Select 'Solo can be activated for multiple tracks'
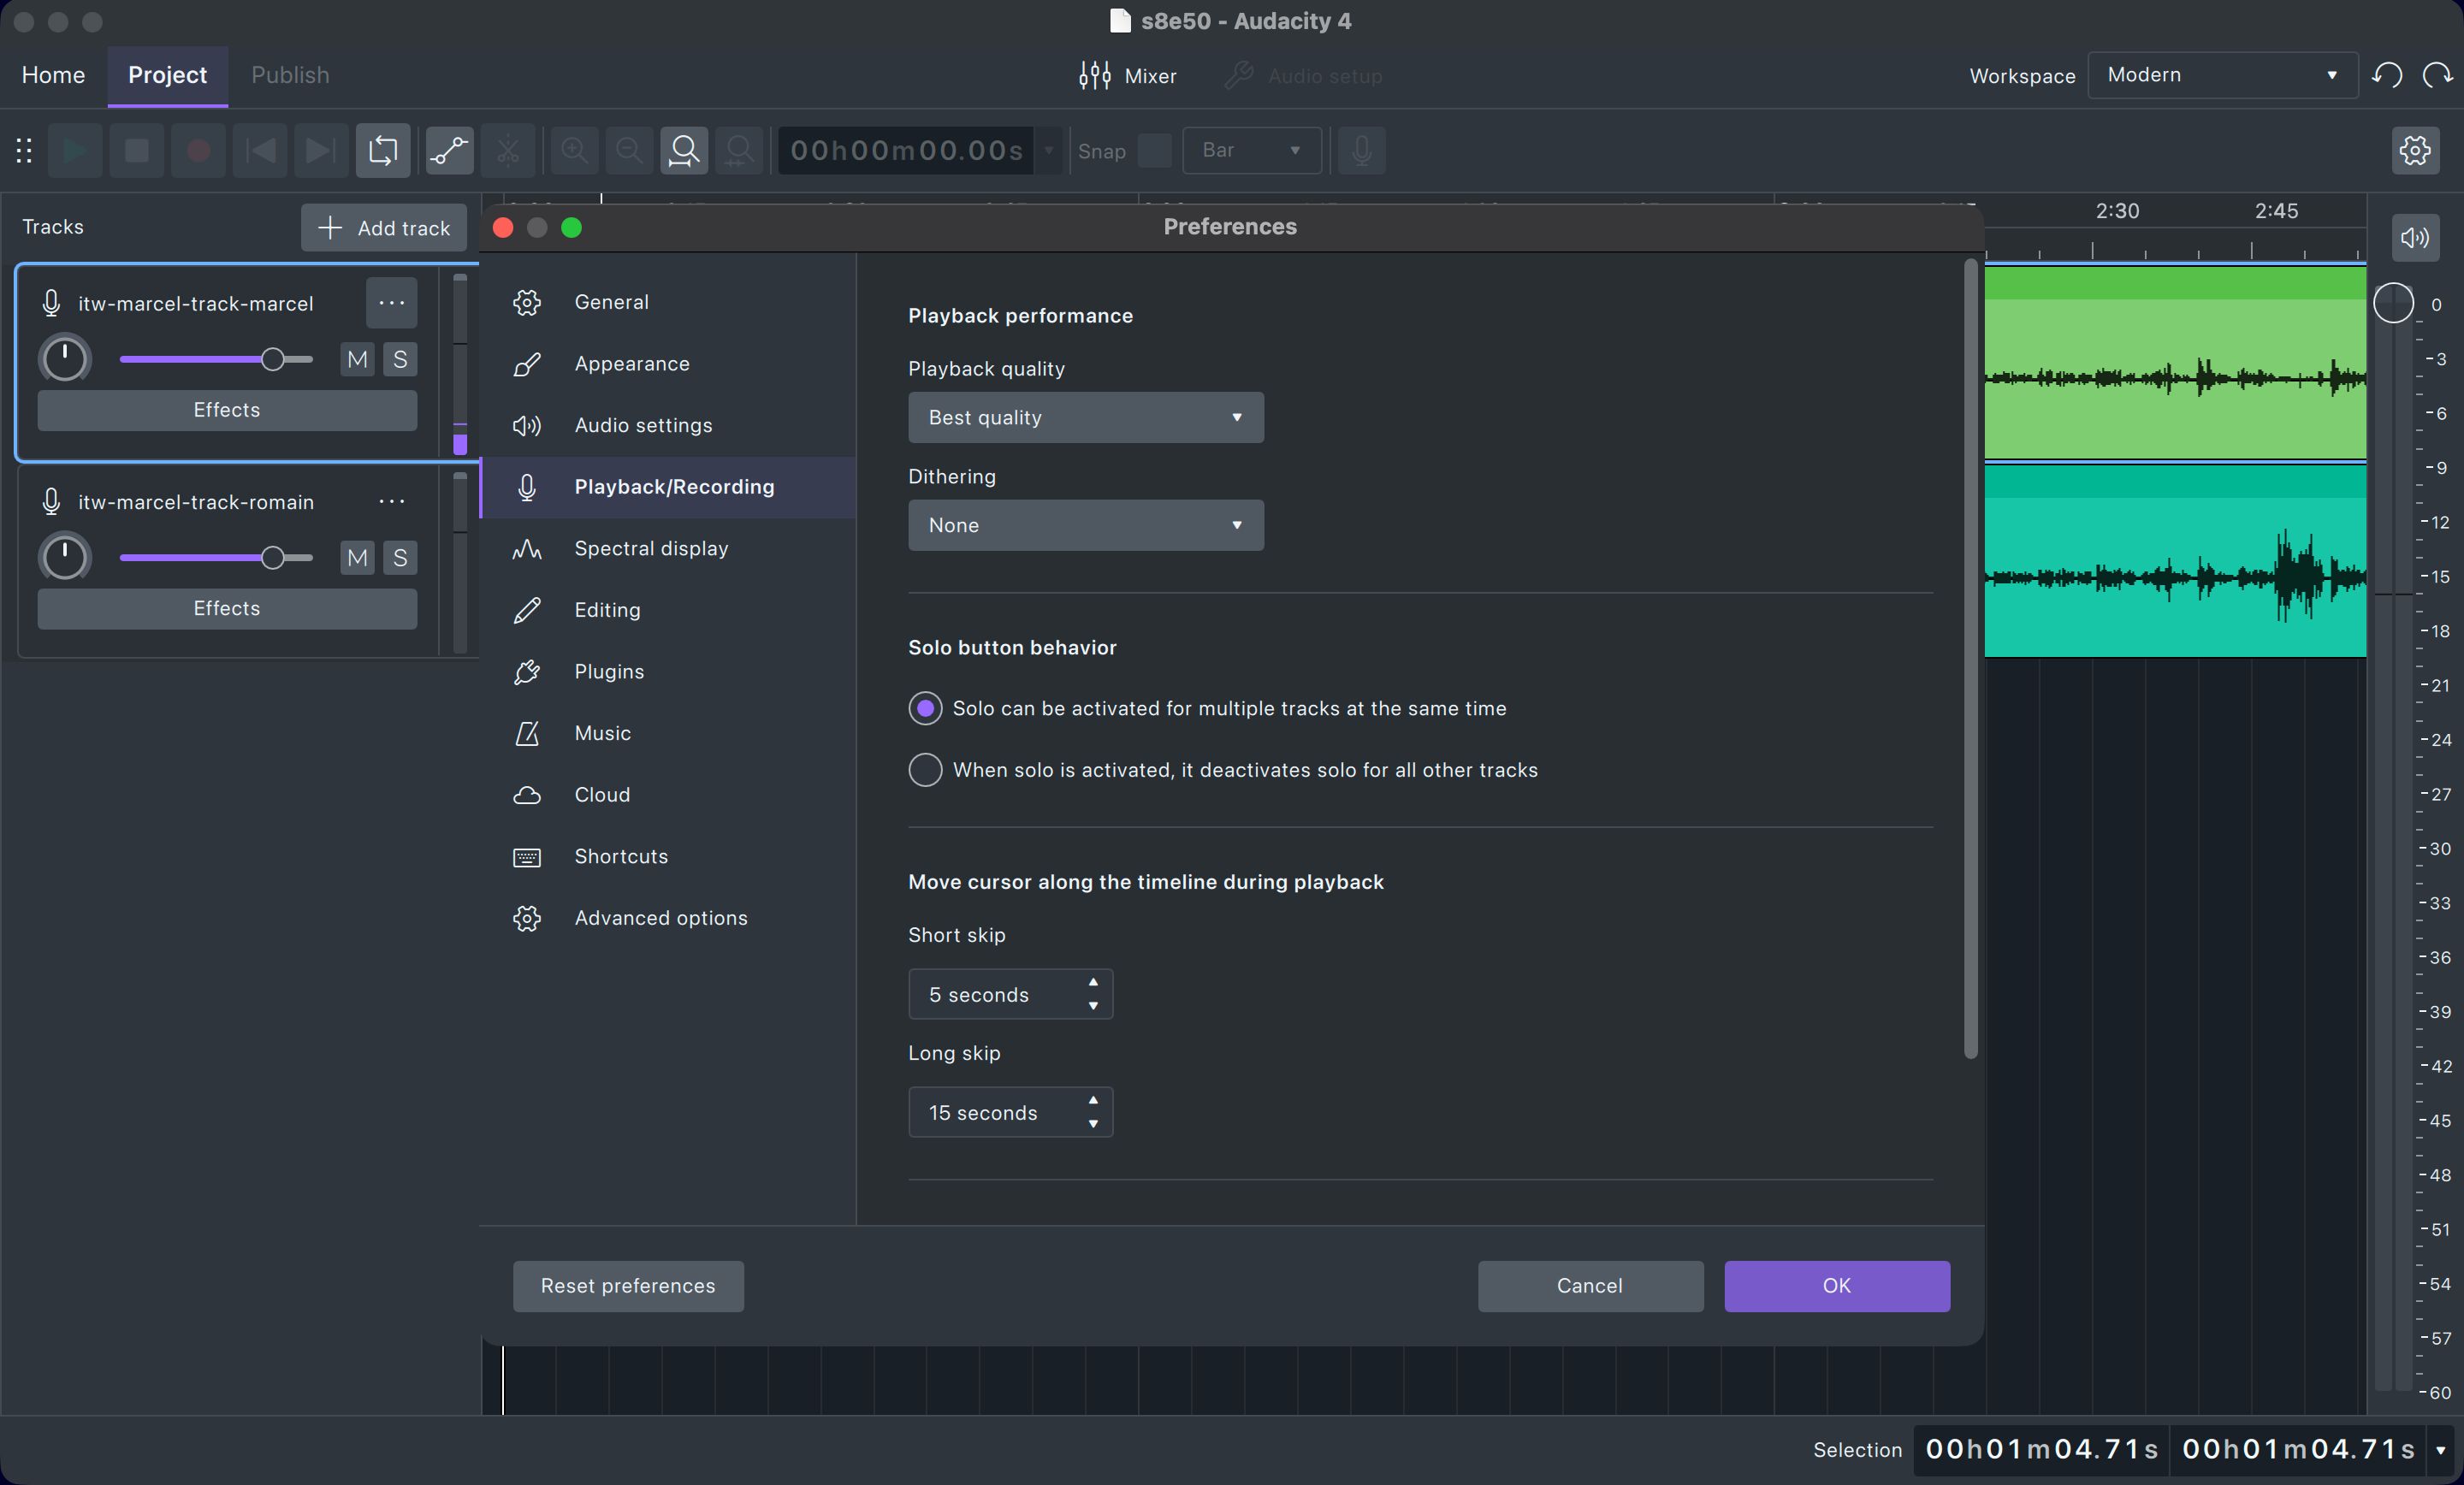The height and width of the screenshot is (1485, 2464). [924, 708]
